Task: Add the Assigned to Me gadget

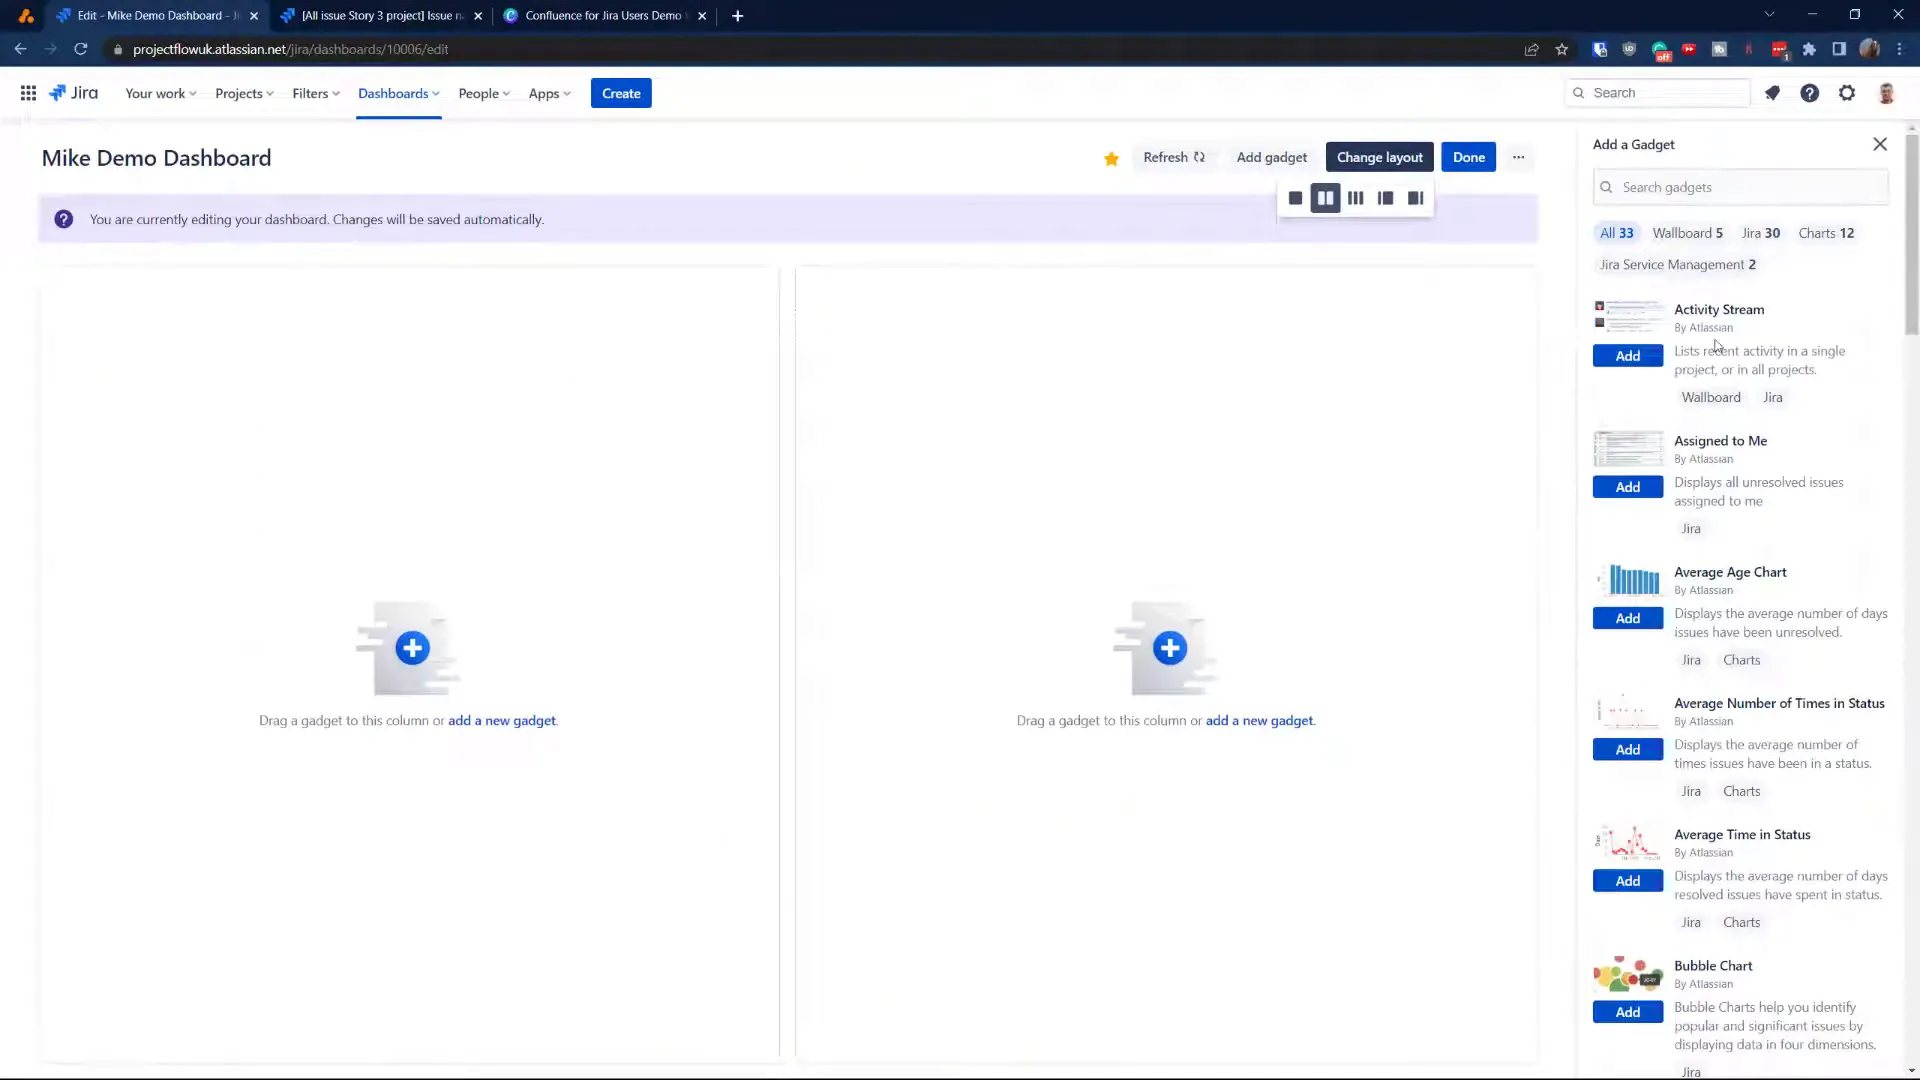Action: (x=1628, y=487)
